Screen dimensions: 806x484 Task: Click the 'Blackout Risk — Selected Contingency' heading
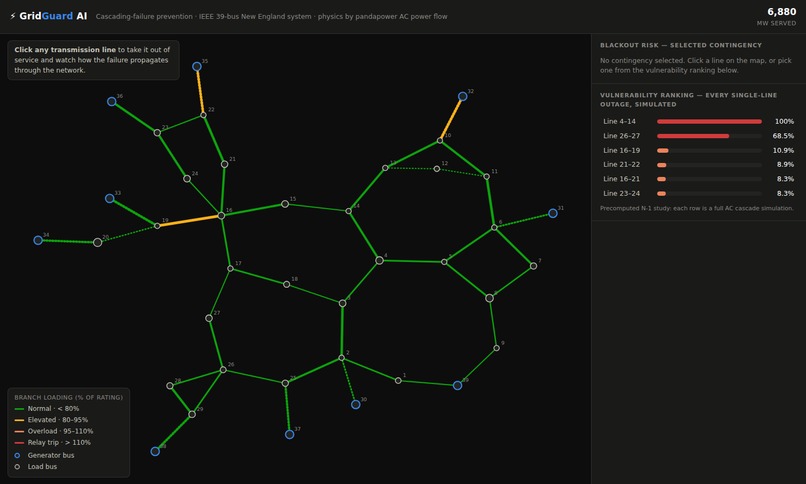pos(681,45)
